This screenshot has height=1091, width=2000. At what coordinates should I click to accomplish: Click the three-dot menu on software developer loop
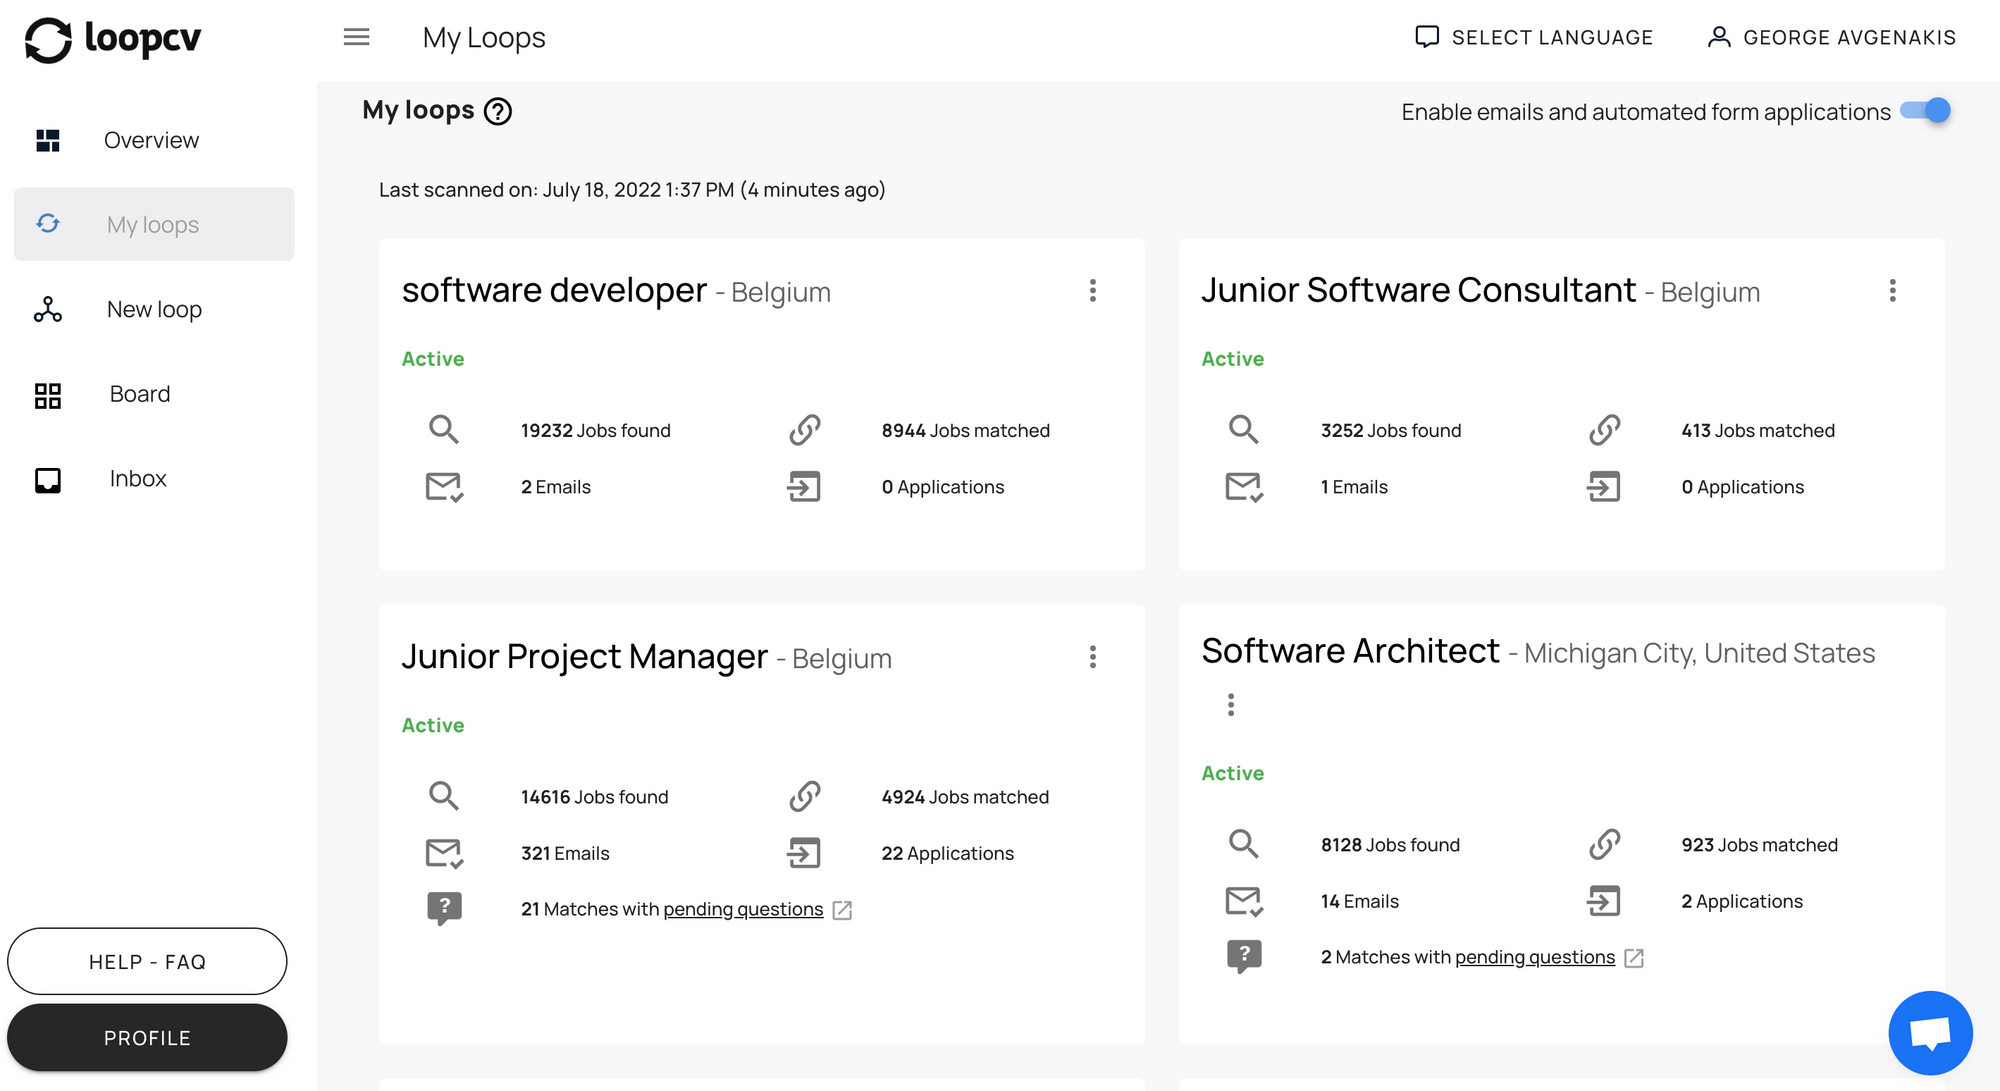click(x=1092, y=290)
